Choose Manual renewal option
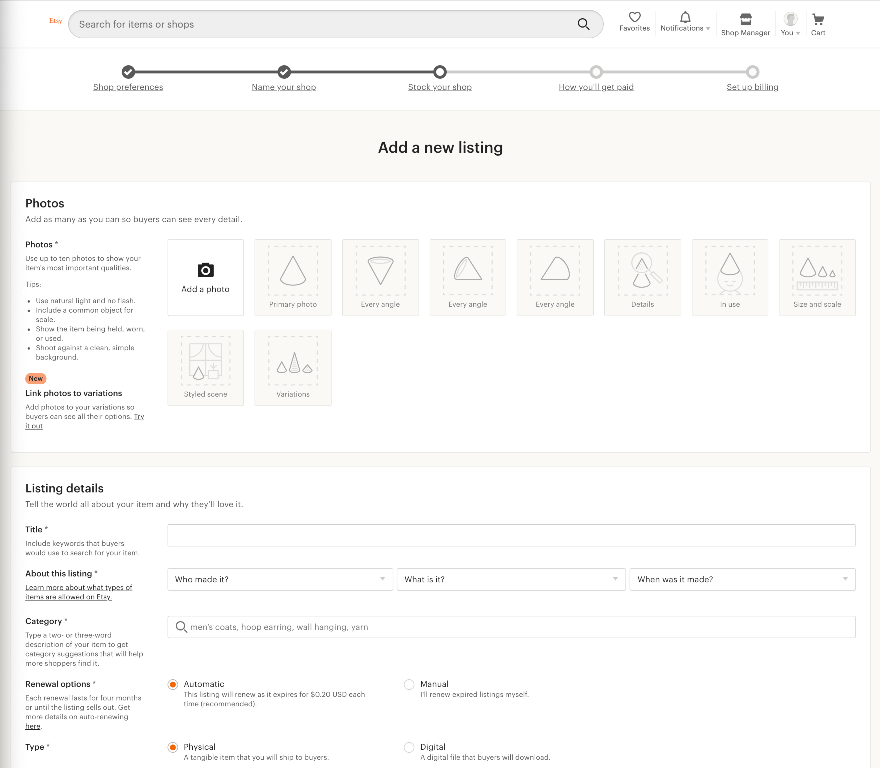Image resolution: width=880 pixels, height=768 pixels. pyautogui.click(x=409, y=684)
